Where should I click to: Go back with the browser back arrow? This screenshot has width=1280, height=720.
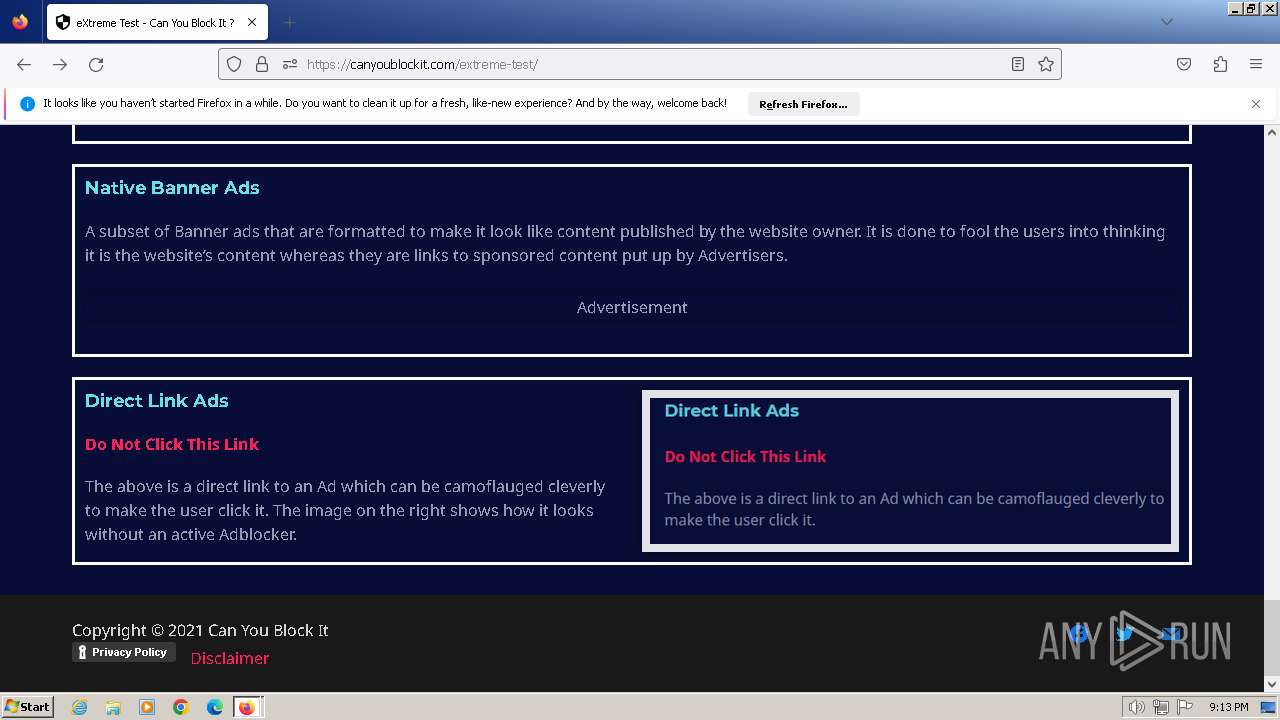click(24, 64)
